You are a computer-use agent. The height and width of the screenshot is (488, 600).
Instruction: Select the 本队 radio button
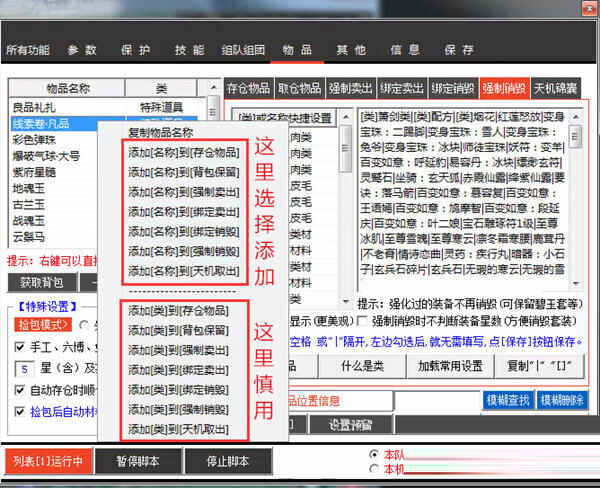374,455
